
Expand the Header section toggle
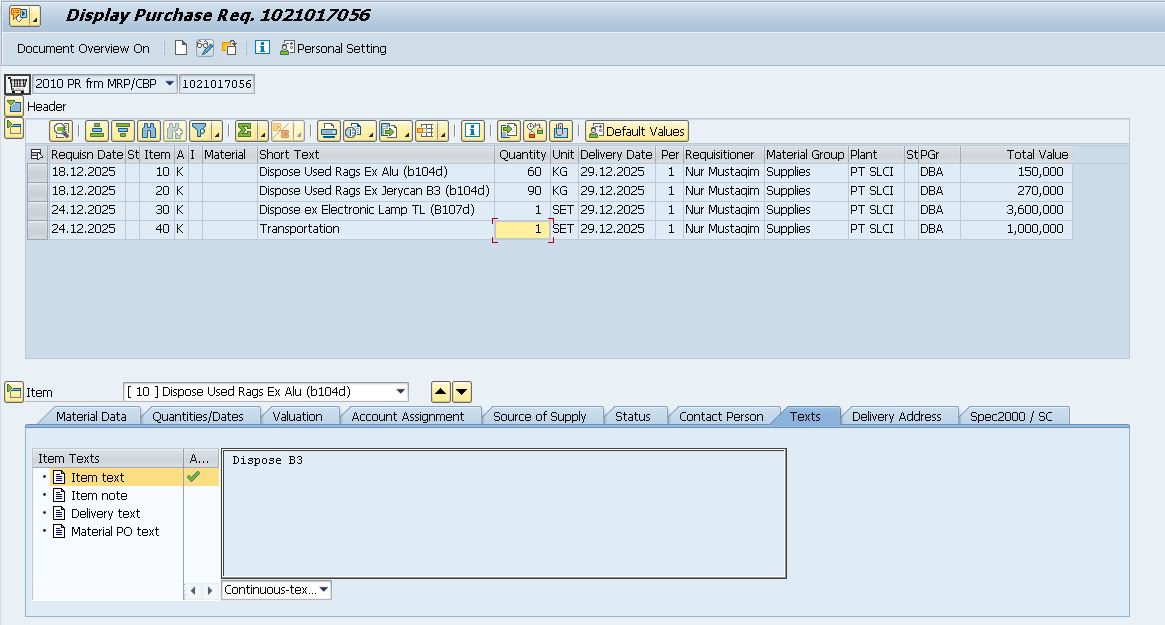point(14,106)
